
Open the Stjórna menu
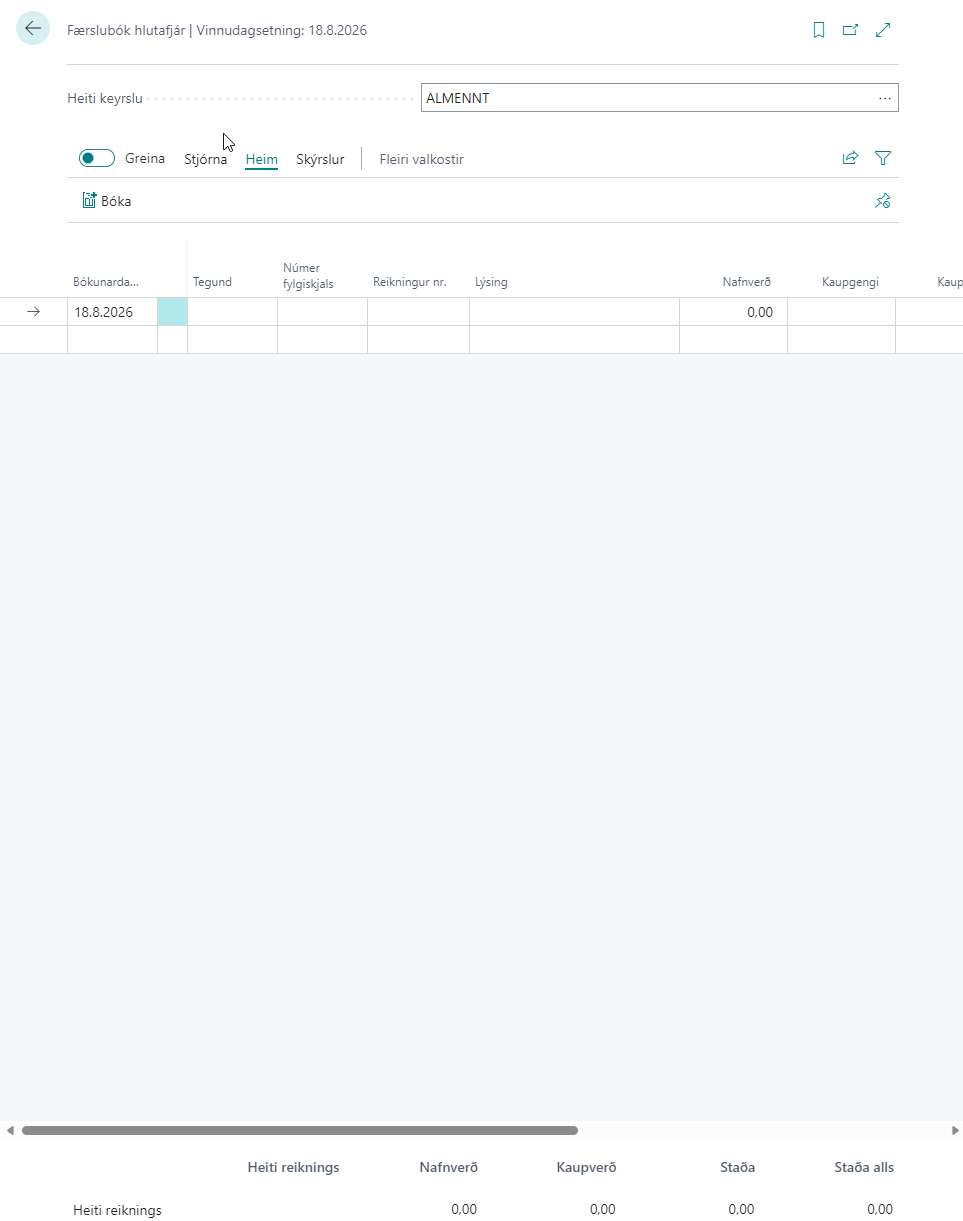(x=205, y=159)
